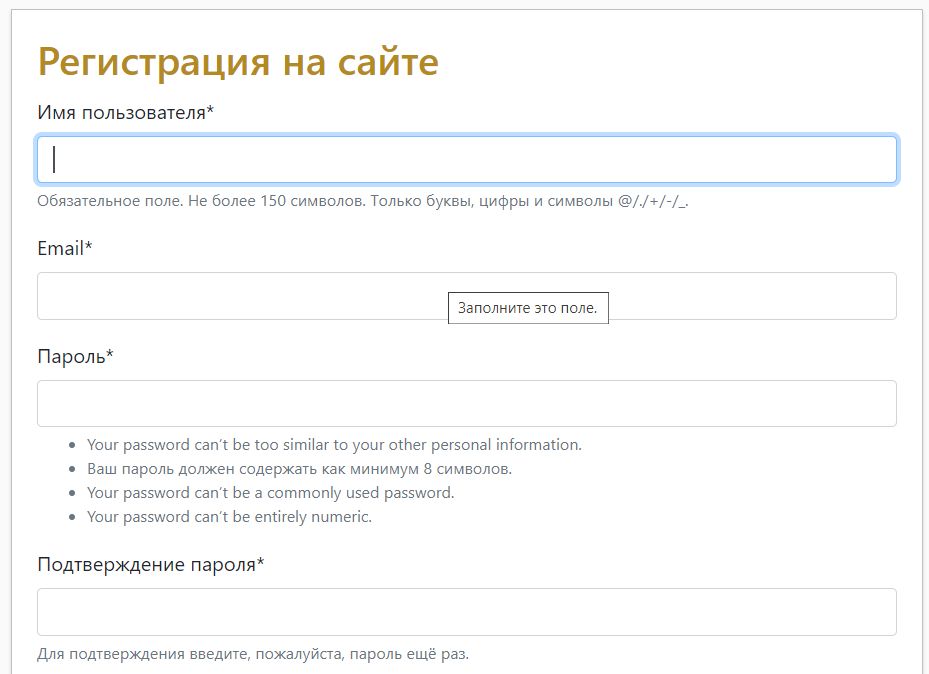Click the hint about минимум 8 символов
The width and height of the screenshot is (929, 674).
[299, 469]
